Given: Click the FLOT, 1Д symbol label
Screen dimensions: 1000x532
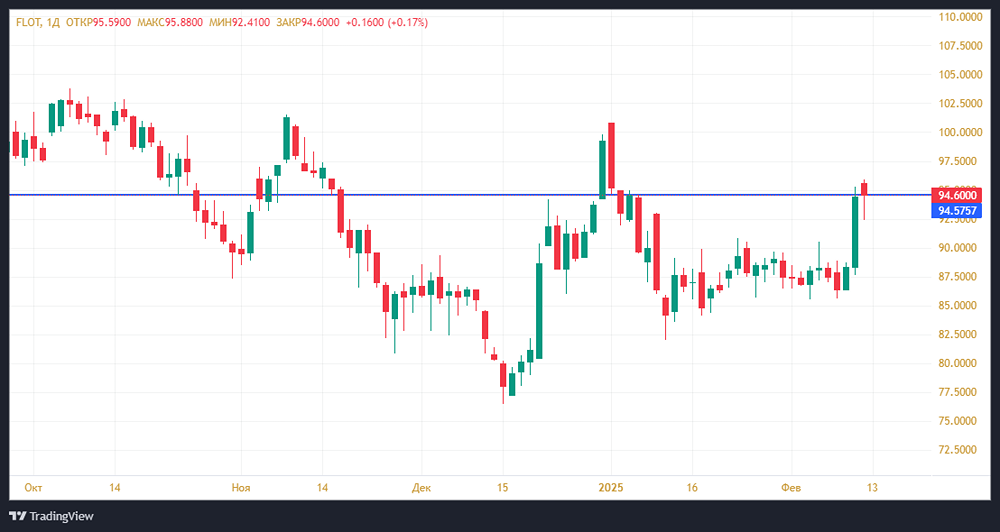Looking at the screenshot, I should pos(38,22).
